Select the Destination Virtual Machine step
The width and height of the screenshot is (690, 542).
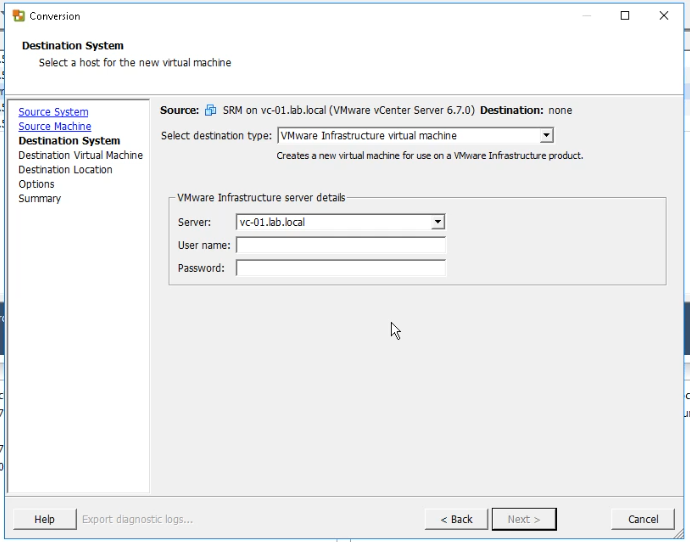(x=81, y=155)
